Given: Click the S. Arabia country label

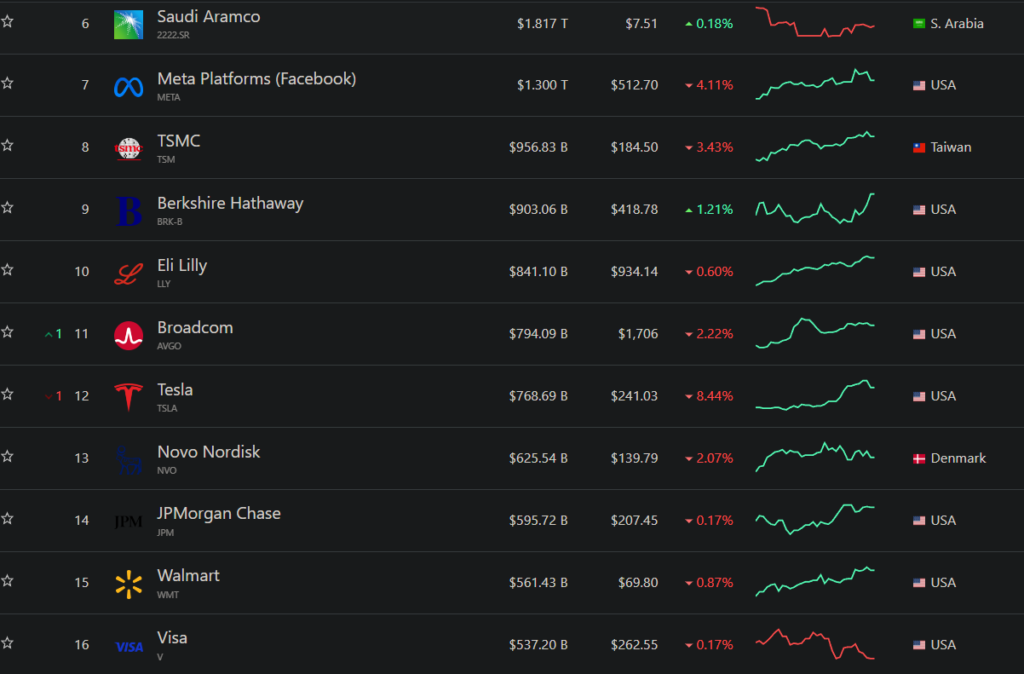Looking at the screenshot, I should pyautogui.click(x=957, y=24).
